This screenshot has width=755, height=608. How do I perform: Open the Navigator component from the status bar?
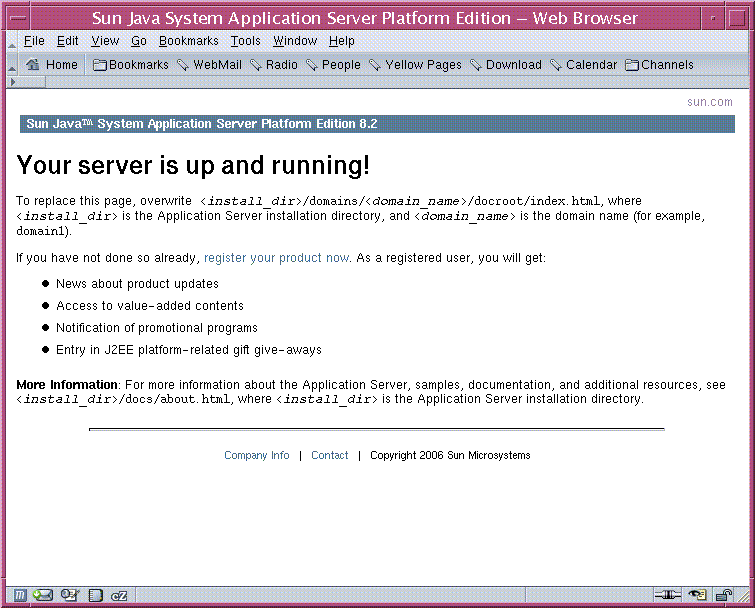20,595
